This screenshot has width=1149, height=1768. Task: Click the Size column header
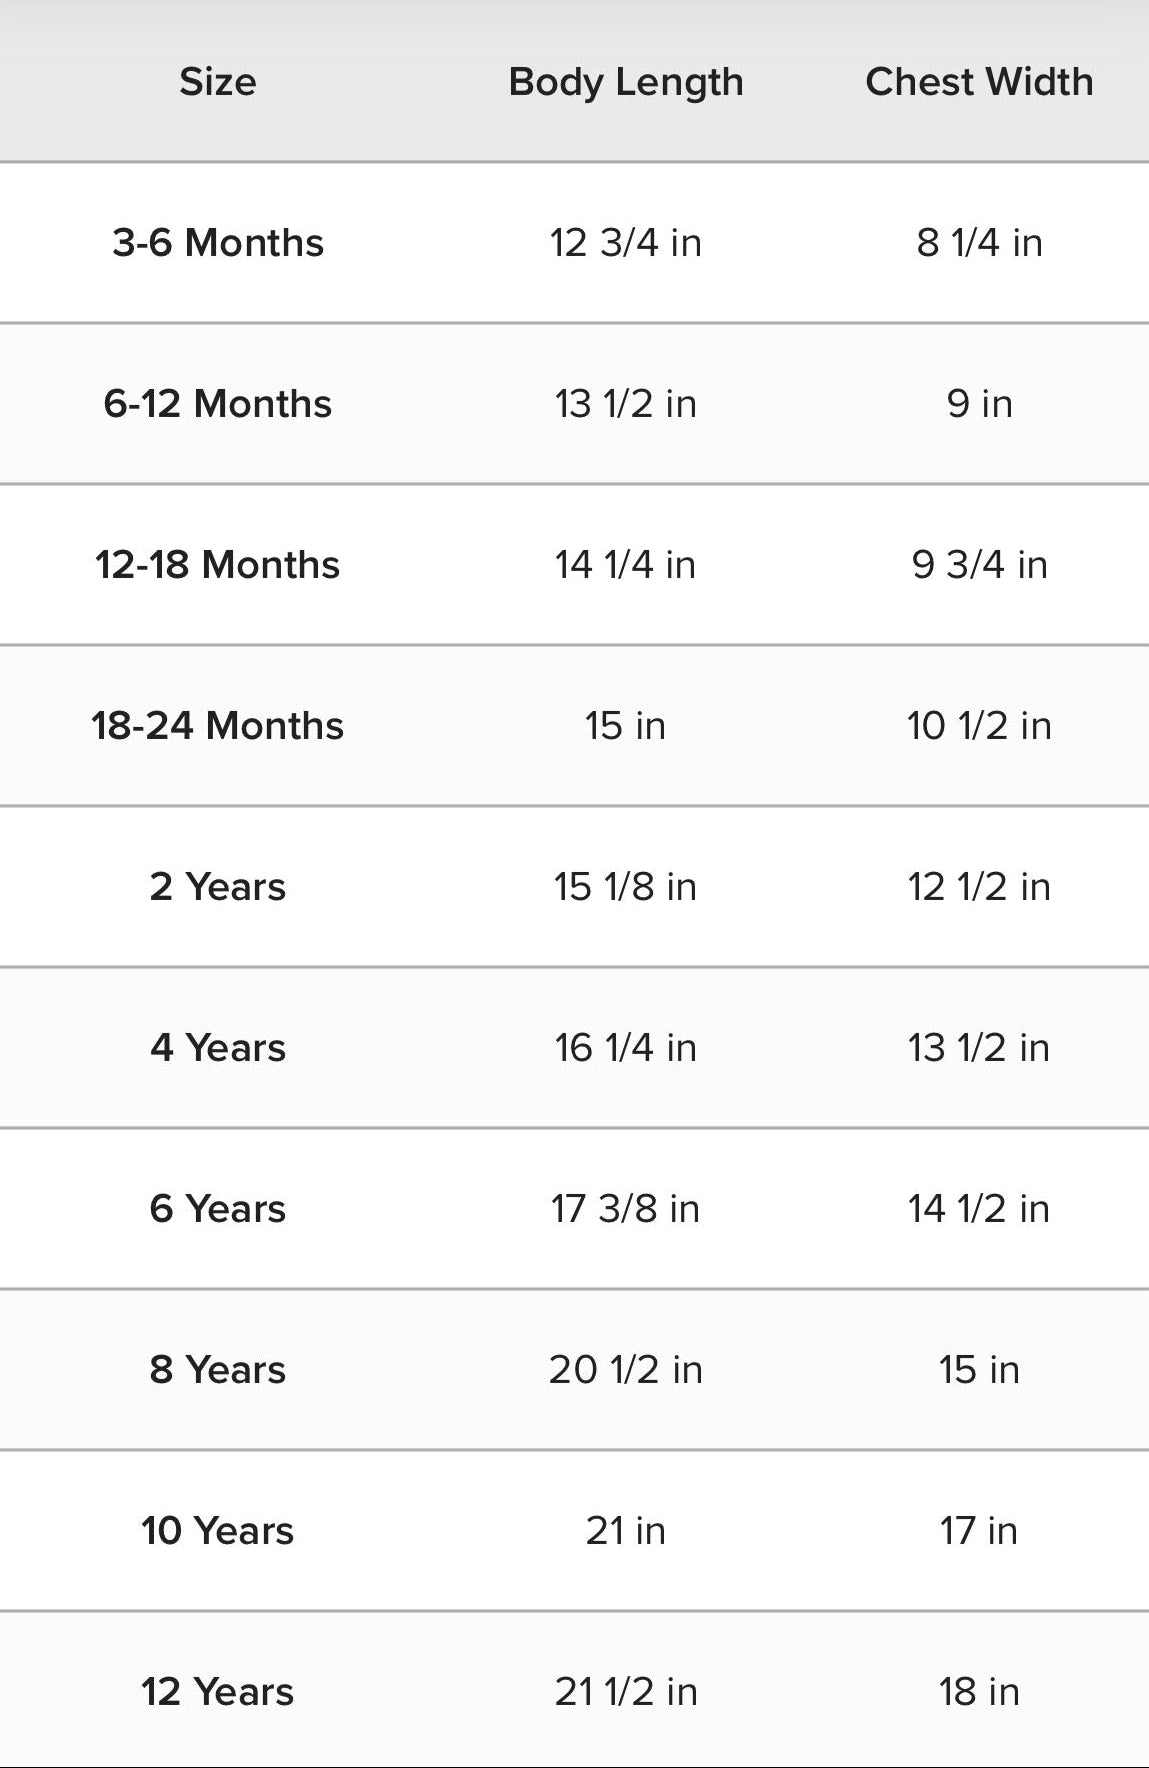pos(217,82)
